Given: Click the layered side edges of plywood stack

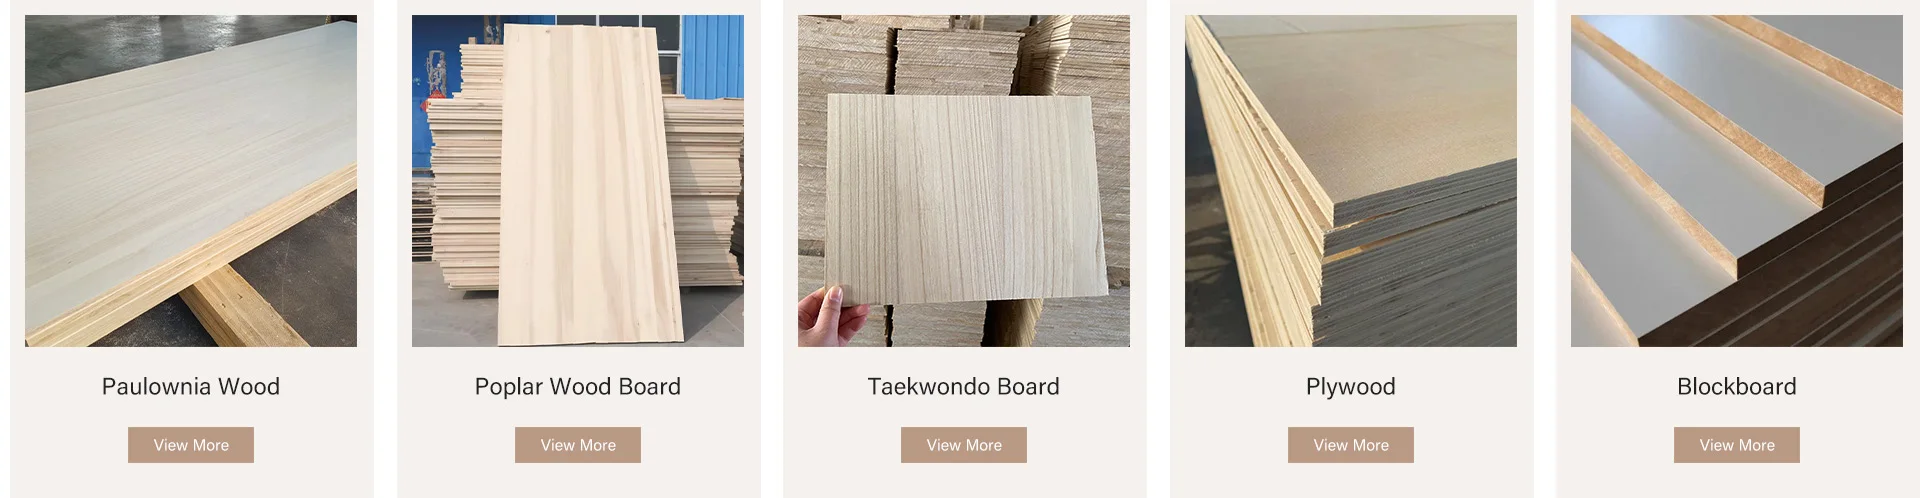Looking at the screenshot, I should pyautogui.click(x=1260, y=200).
